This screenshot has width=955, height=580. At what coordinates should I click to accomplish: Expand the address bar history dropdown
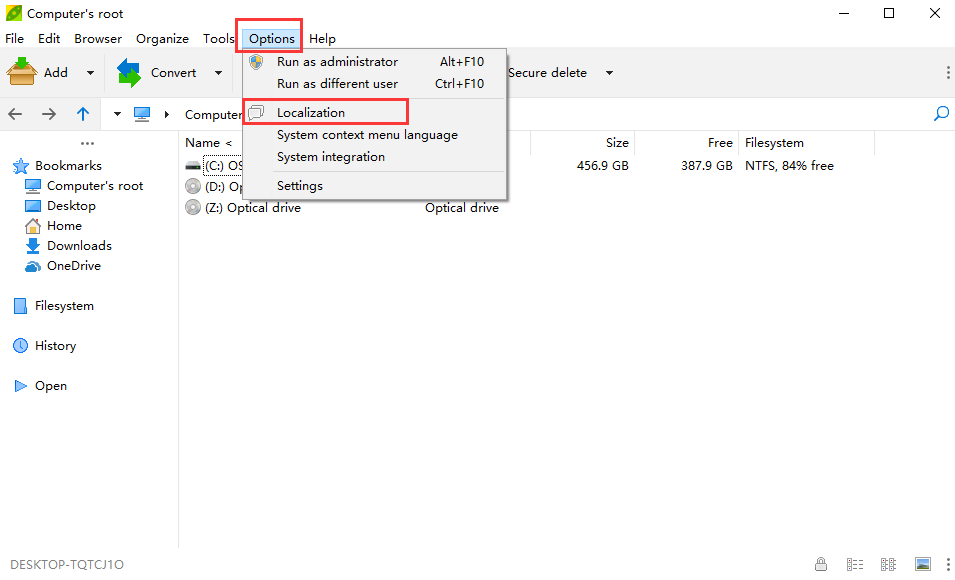[x=117, y=114]
